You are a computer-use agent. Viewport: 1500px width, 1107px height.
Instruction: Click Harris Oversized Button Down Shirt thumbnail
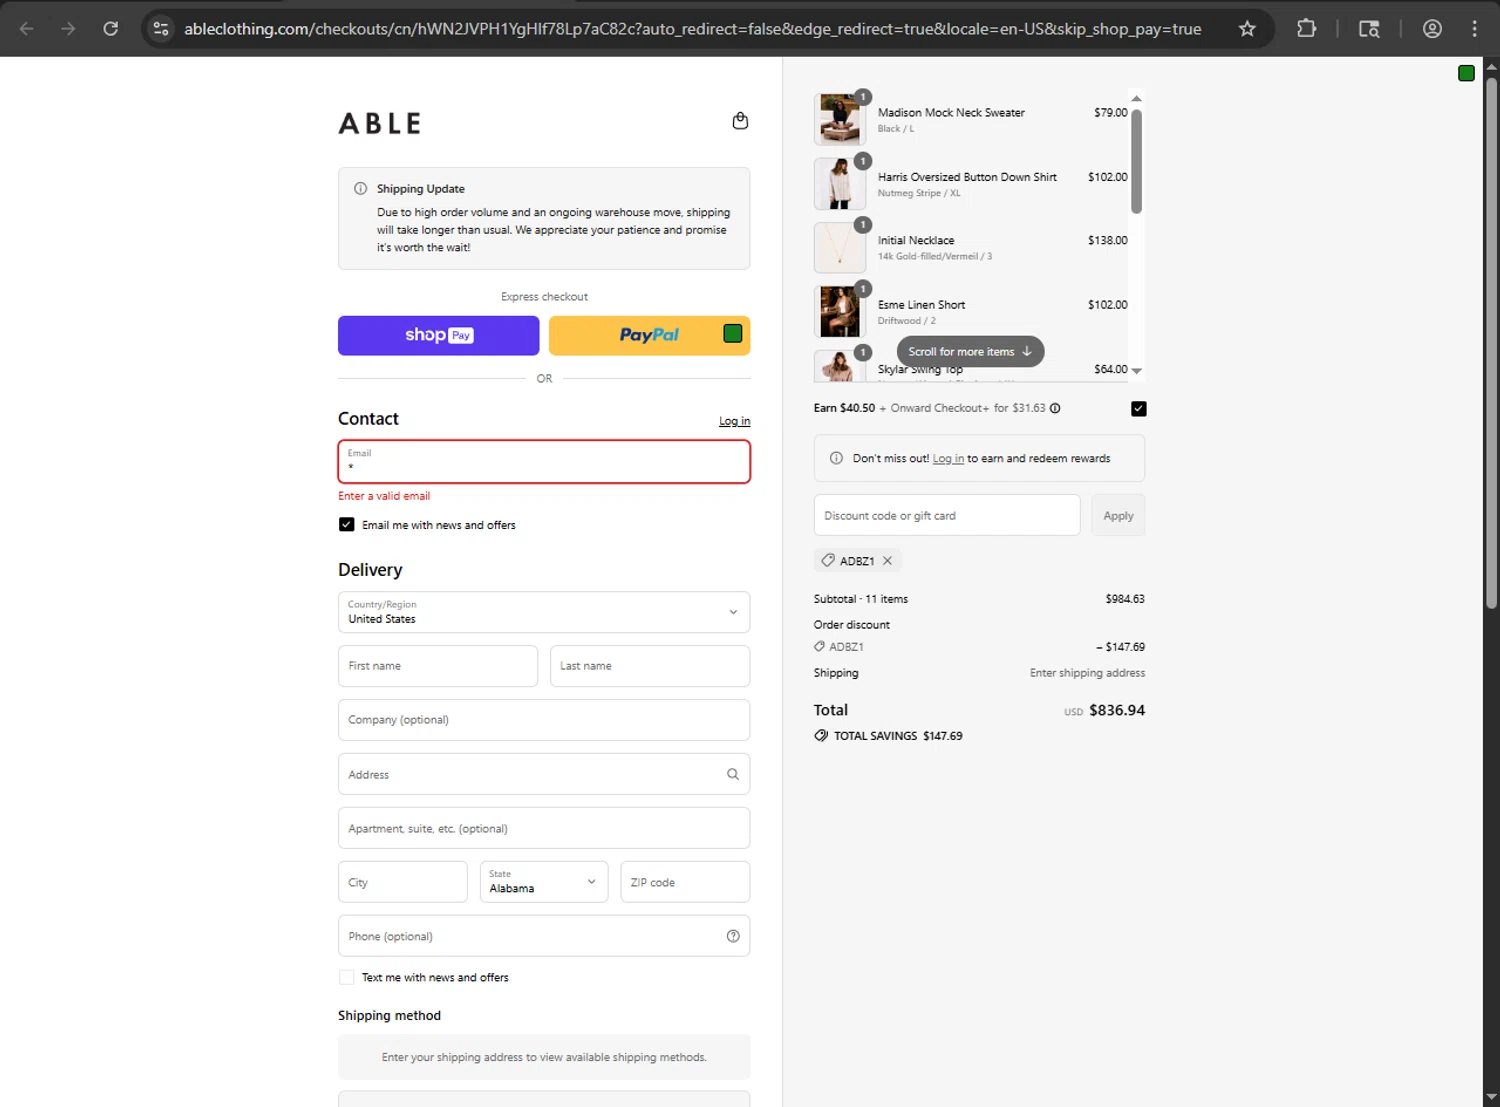click(x=840, y=184)
